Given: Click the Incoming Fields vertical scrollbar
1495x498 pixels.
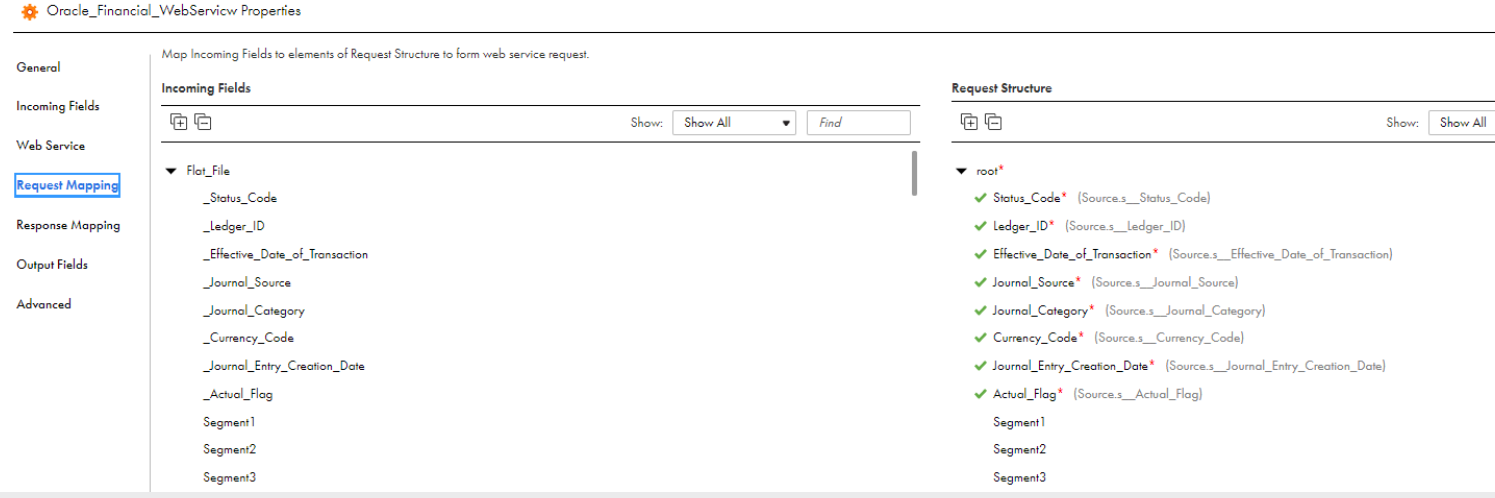Looking at the screenshot, I should [x=915, y=174].
